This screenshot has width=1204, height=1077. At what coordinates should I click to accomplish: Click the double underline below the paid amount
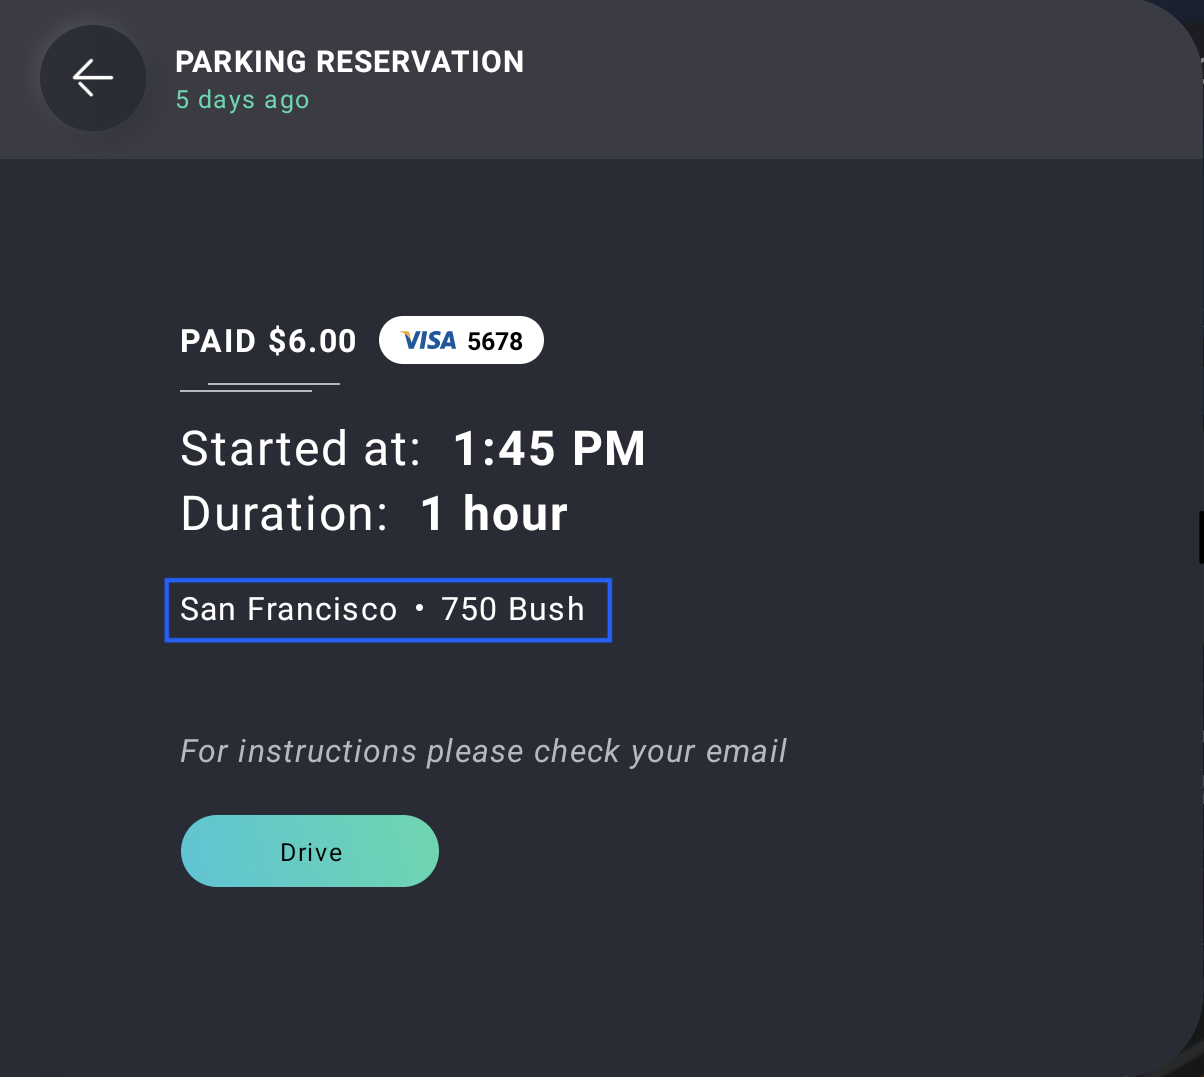pyautogui.click(x=260, y=387)
